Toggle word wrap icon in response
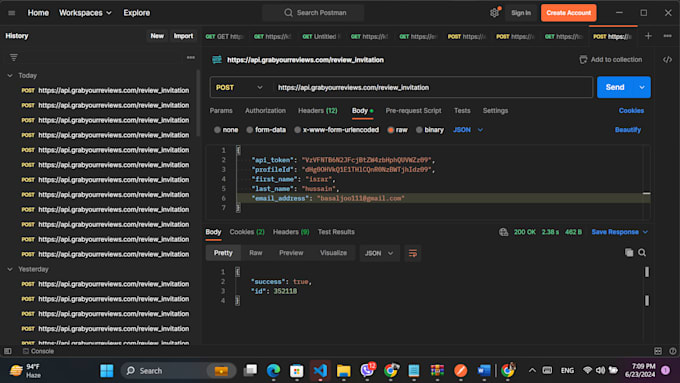This screenshot has width=680, height=383. tap(412, 253)
